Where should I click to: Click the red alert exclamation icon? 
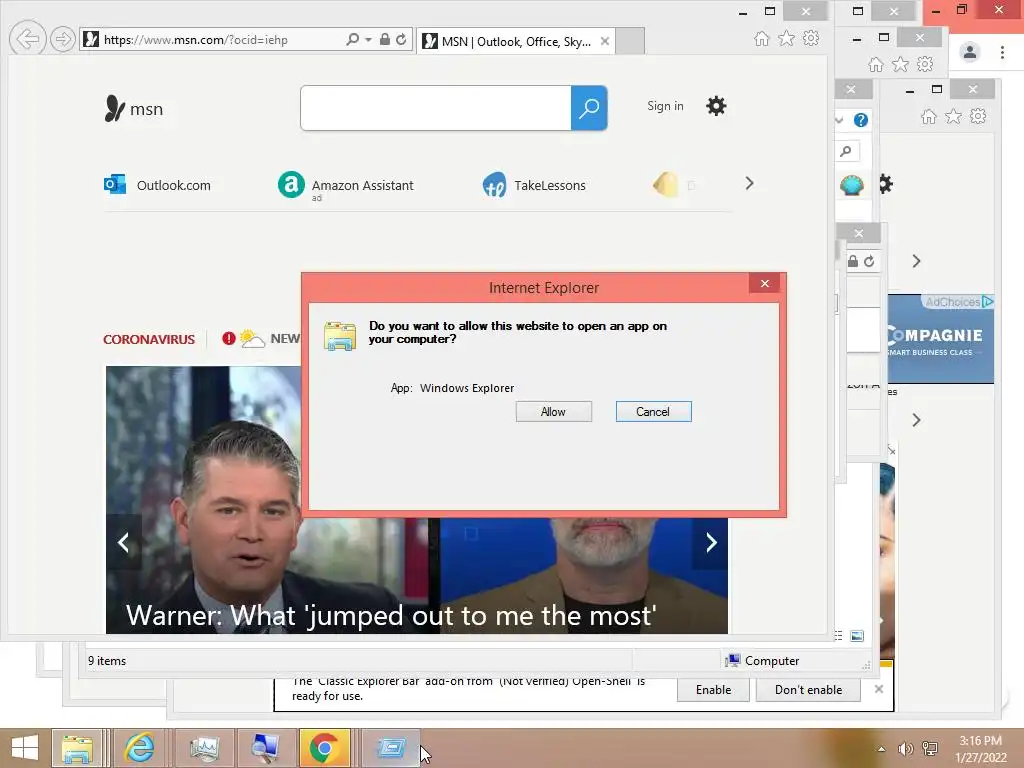coord(228,338)
